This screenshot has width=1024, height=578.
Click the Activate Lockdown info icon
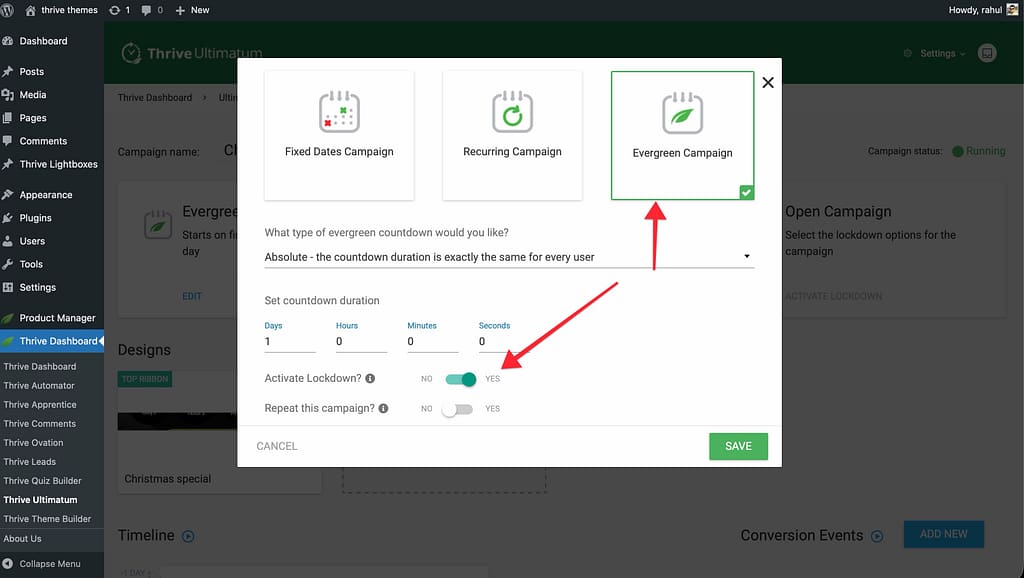point(370,379)
